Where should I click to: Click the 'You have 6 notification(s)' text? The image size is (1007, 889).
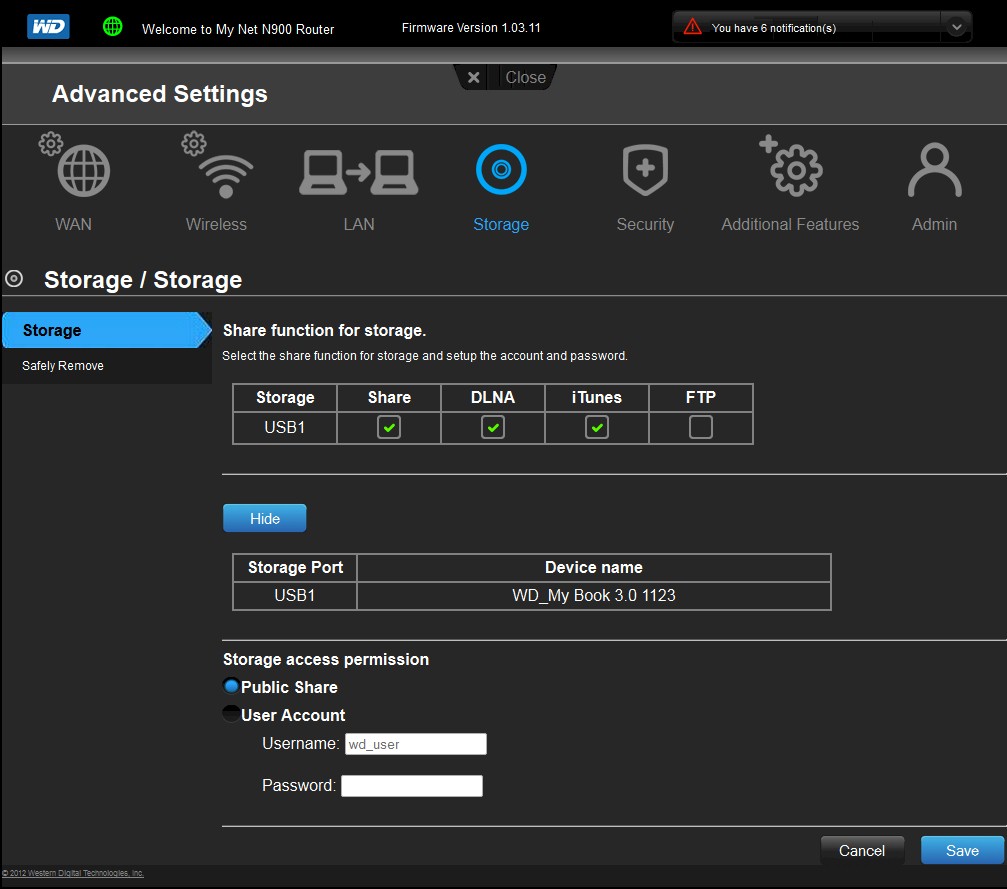[x=773, y=28]
